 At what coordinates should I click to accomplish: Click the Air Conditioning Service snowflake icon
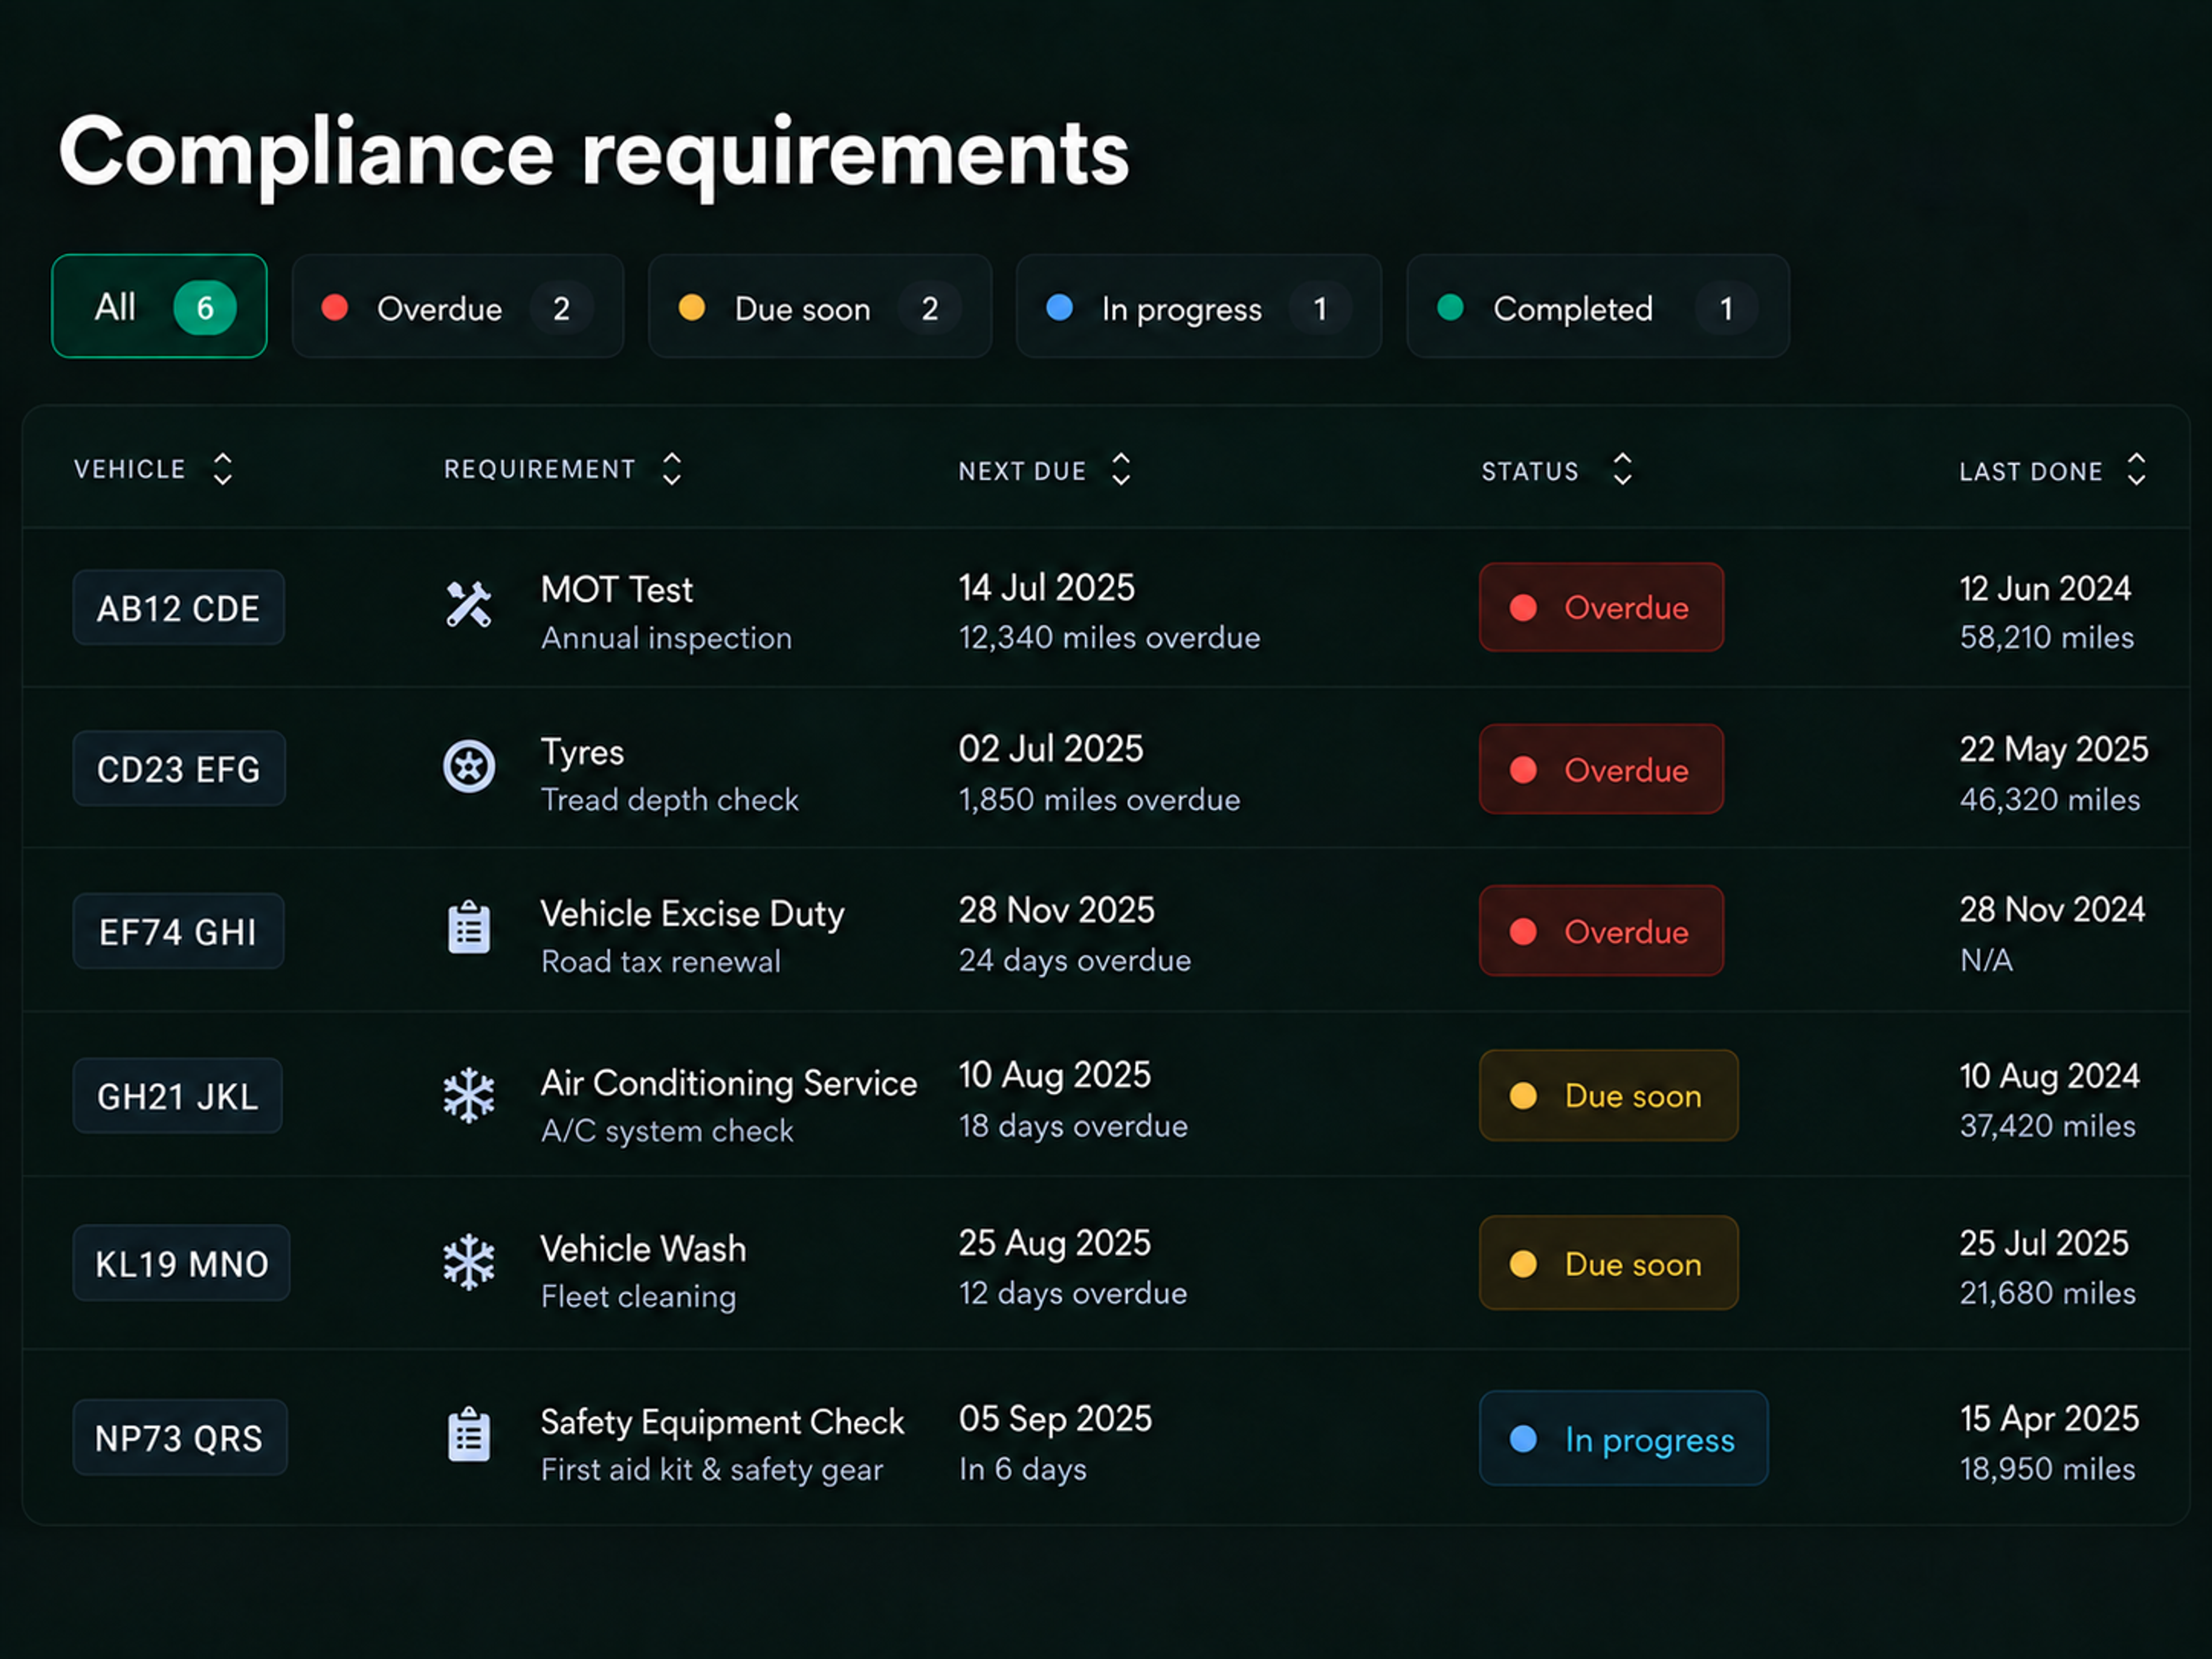[x=469, y=1096]
